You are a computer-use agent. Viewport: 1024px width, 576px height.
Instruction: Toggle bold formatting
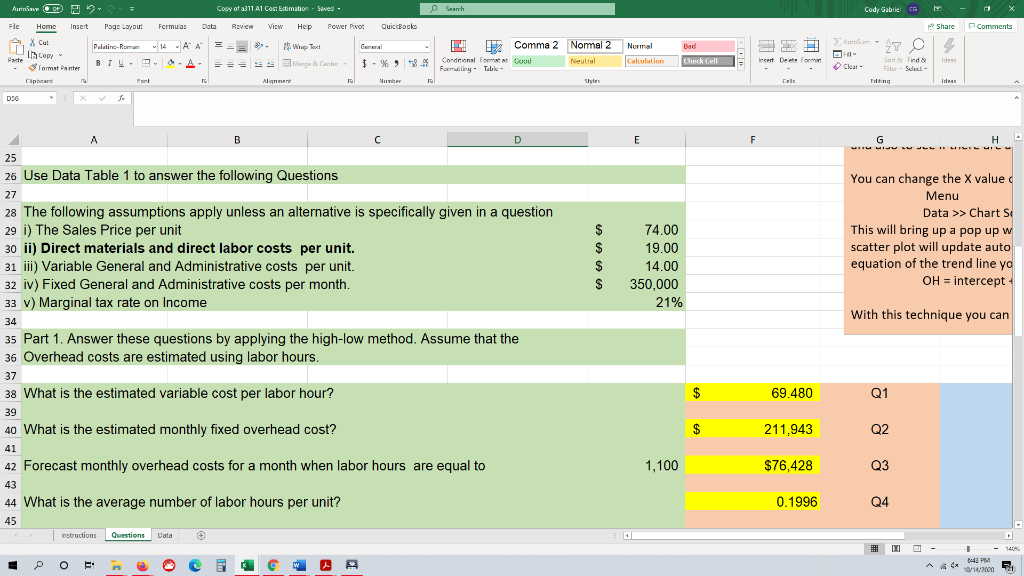pos(97,63)
